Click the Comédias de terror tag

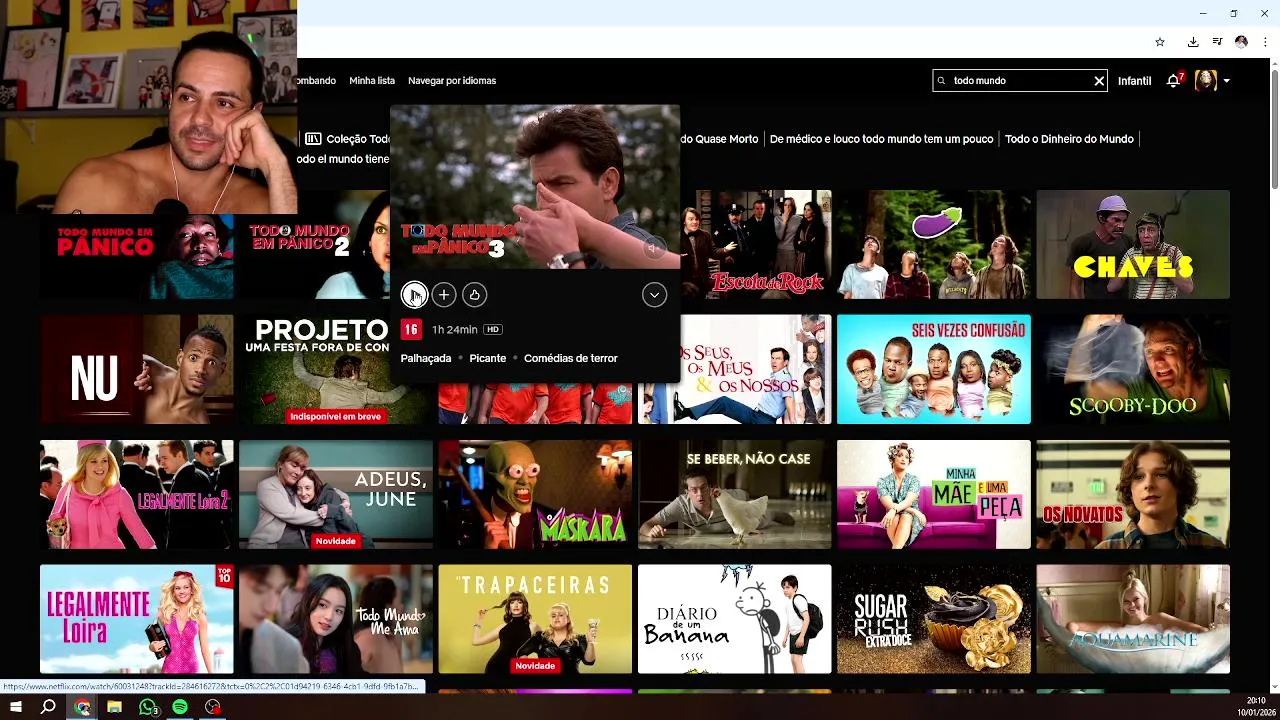[571, 358]
